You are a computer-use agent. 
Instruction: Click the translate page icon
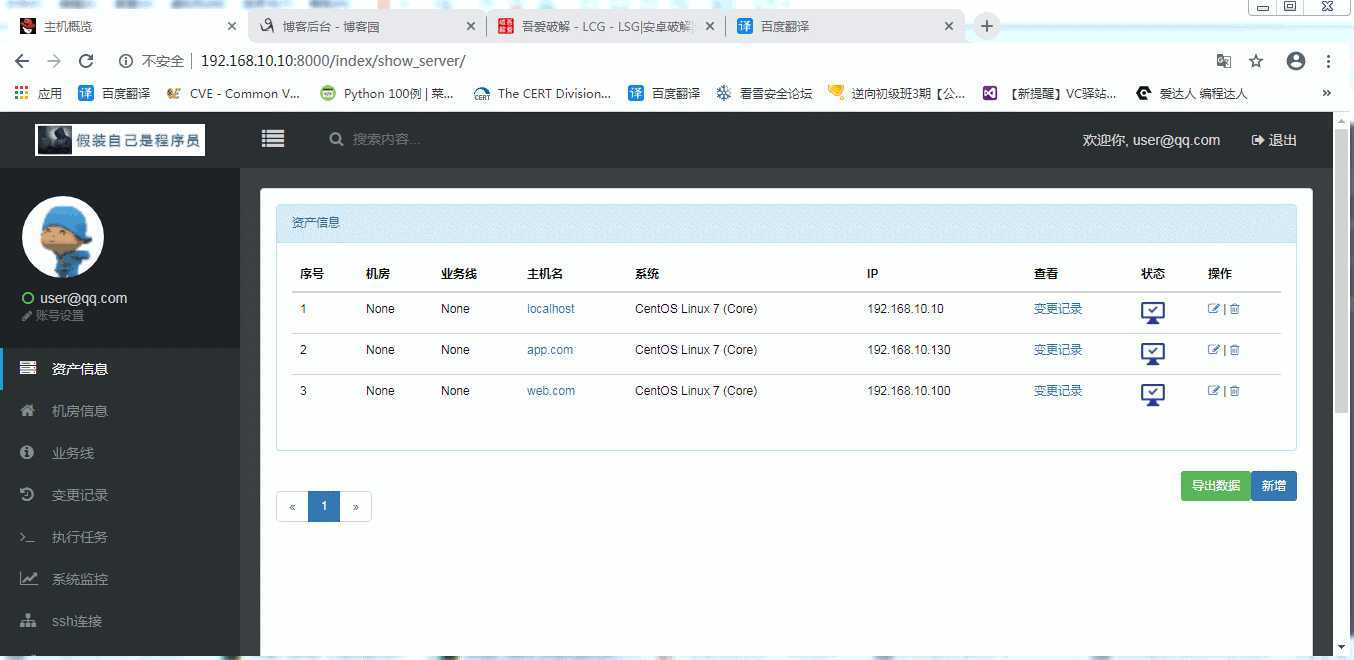coord(1223,61)
